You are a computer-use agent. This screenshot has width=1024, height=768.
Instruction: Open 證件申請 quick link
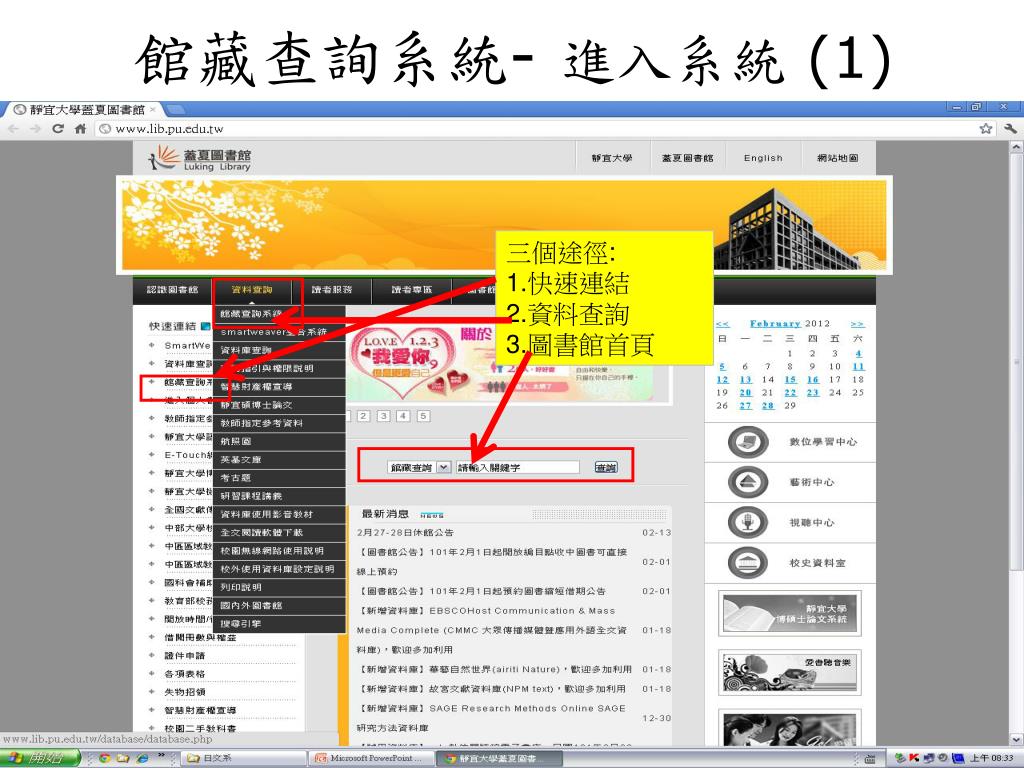[x=185, y=656]
